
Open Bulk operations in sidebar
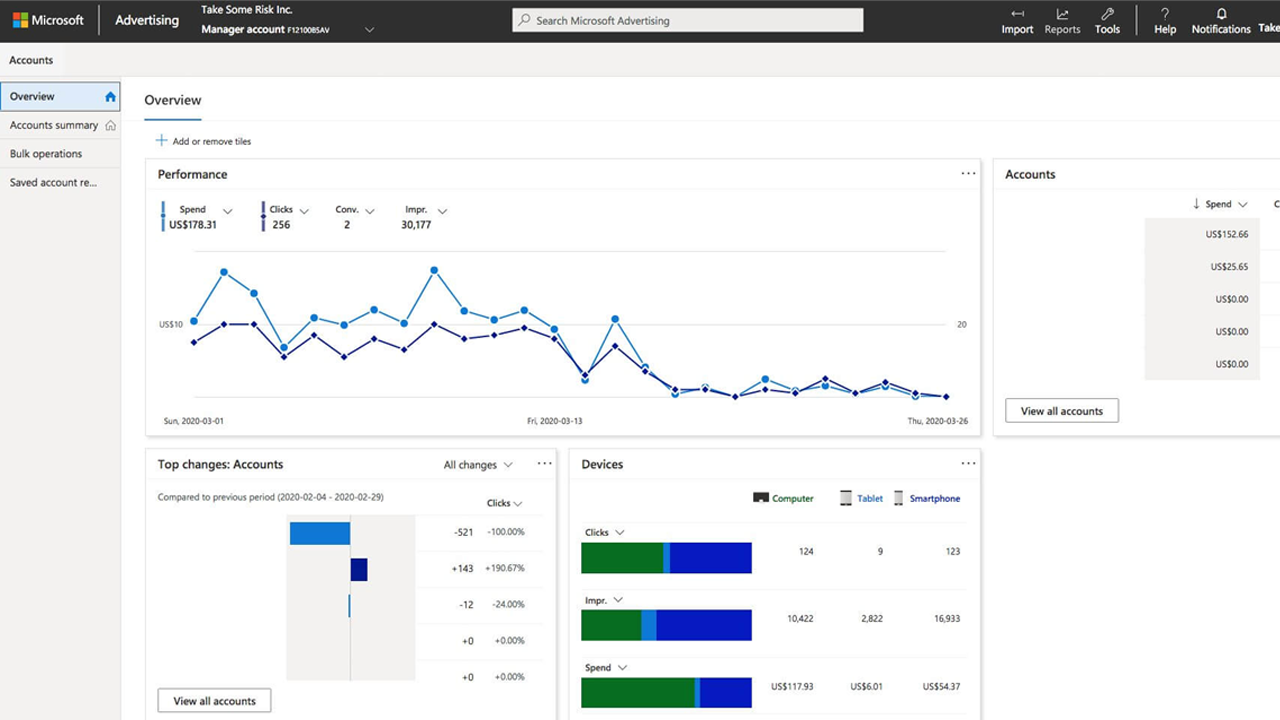point(60,154)
